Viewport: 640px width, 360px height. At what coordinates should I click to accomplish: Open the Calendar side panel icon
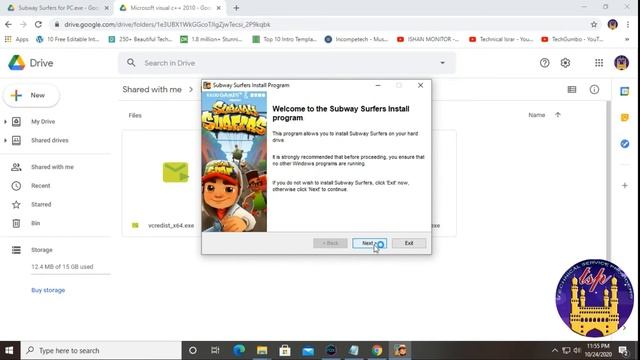pos(624,91)
